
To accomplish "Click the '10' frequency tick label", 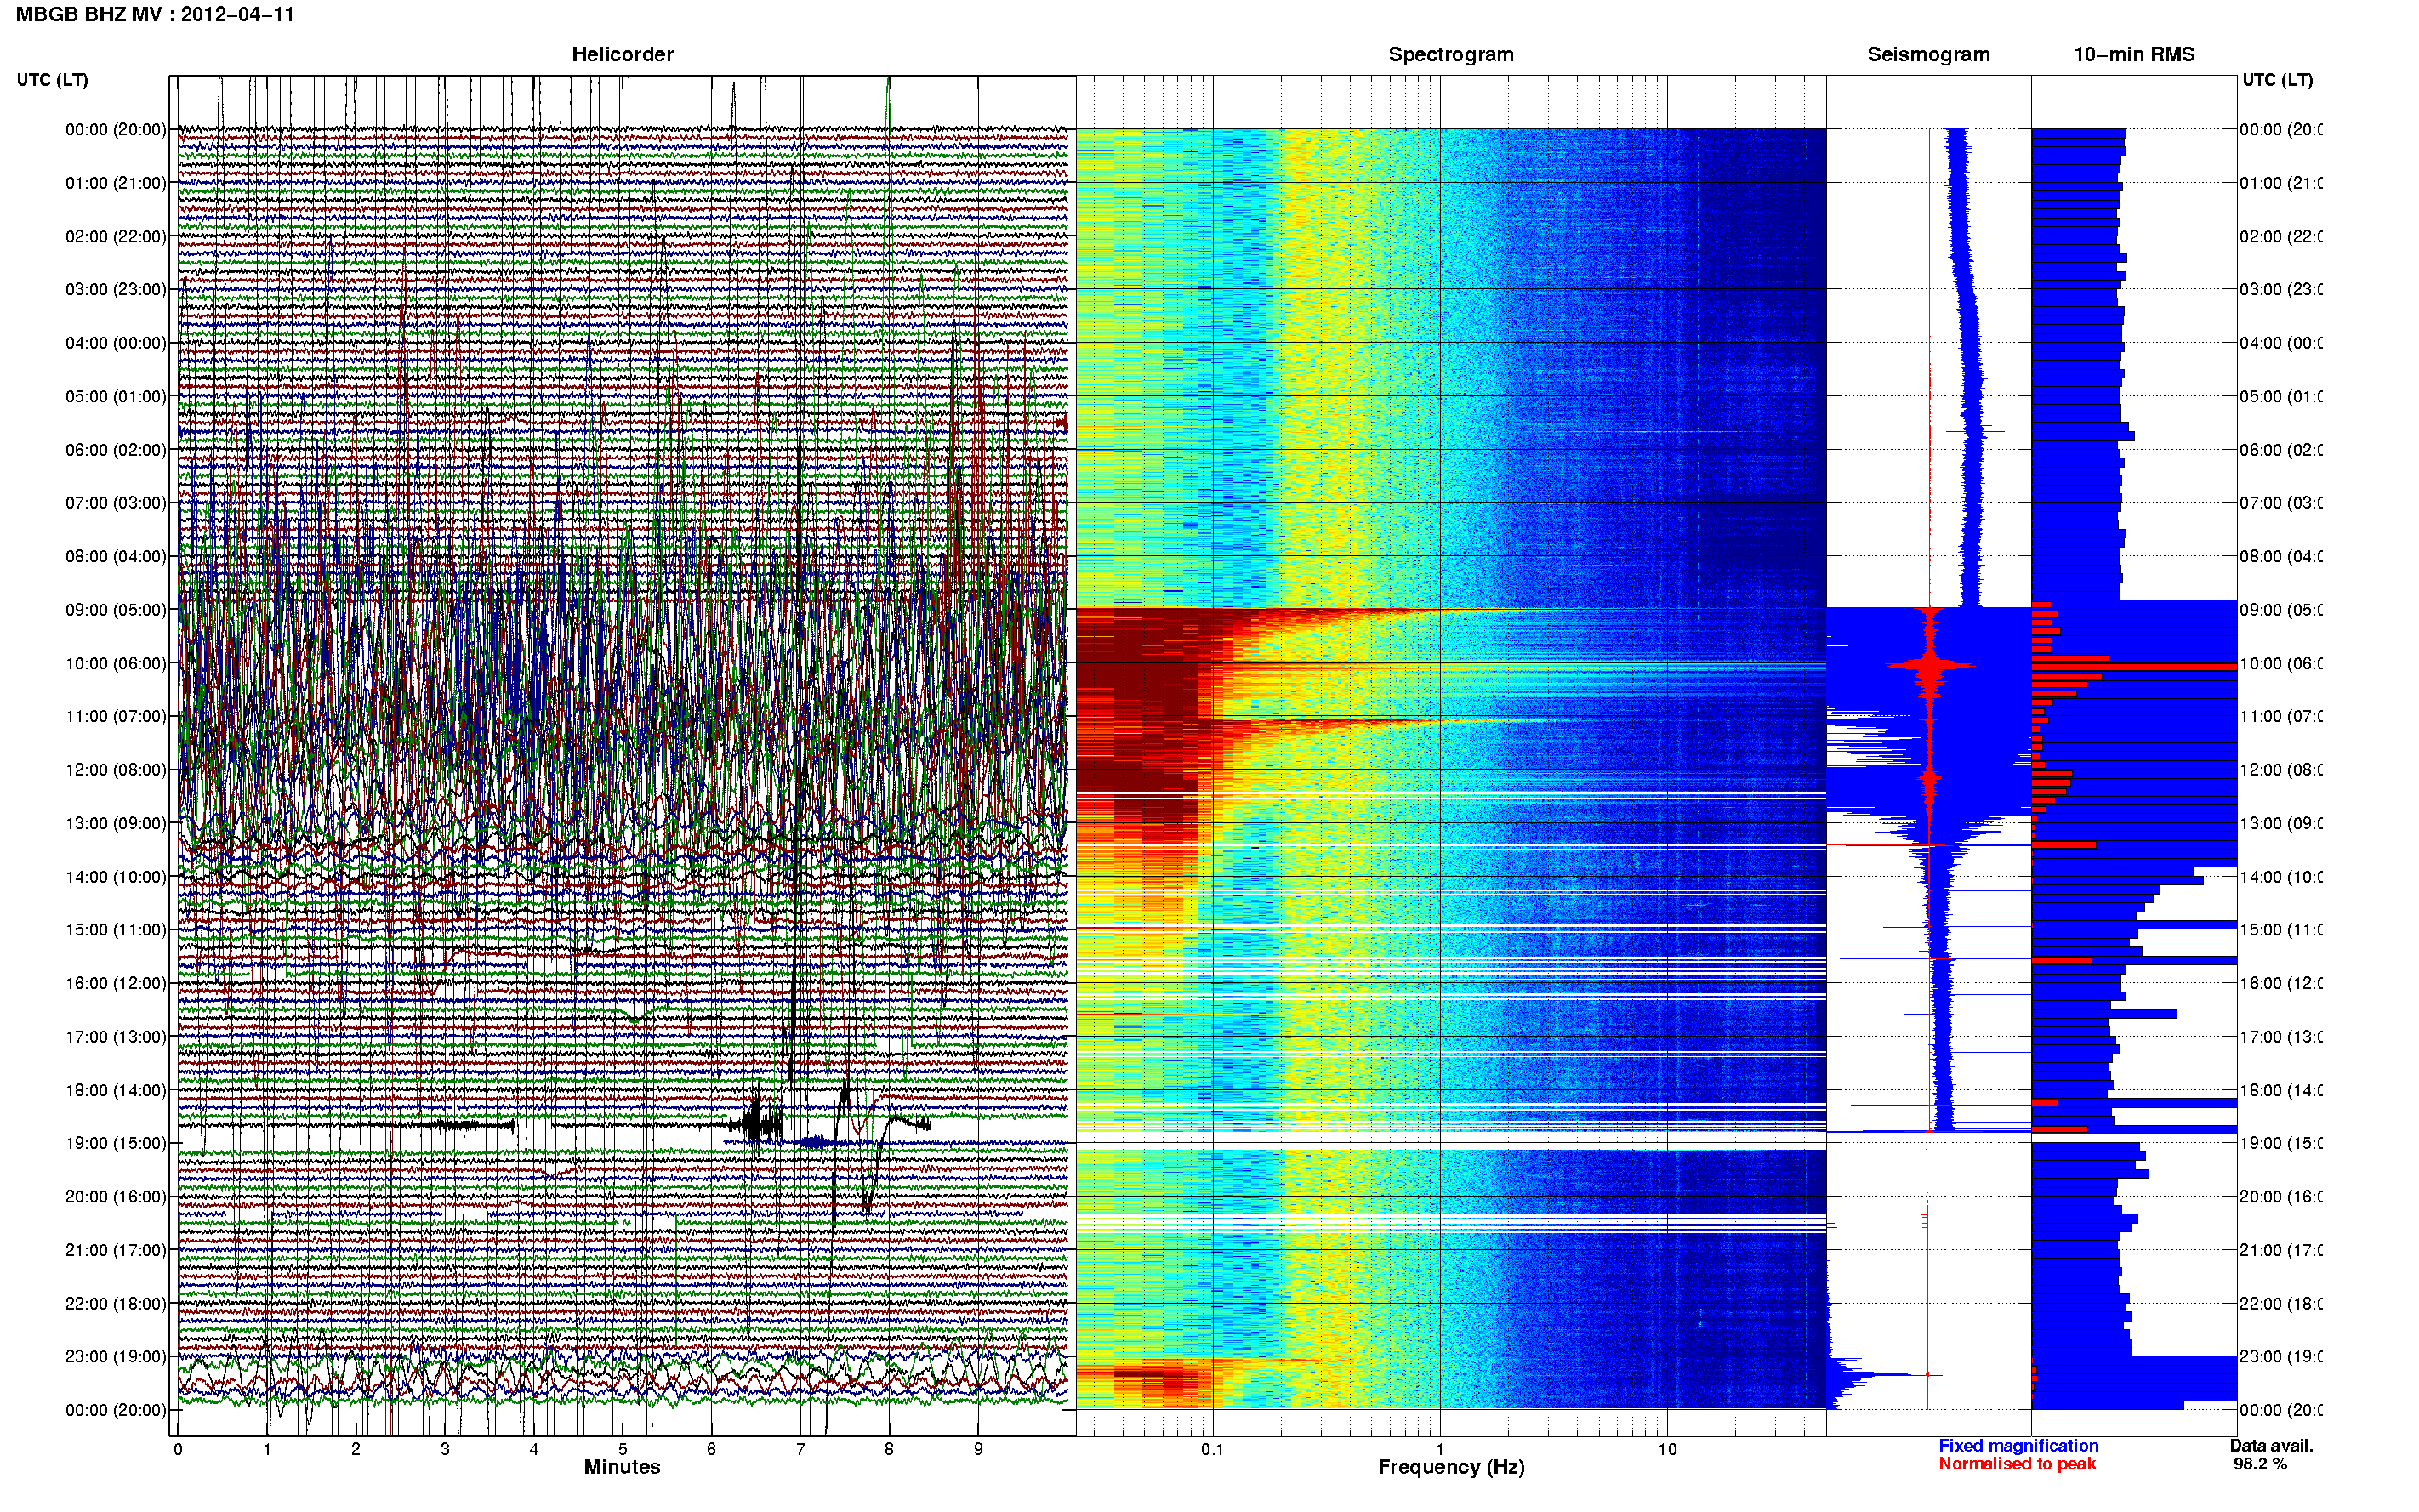I will [x=1667, y=1449].
